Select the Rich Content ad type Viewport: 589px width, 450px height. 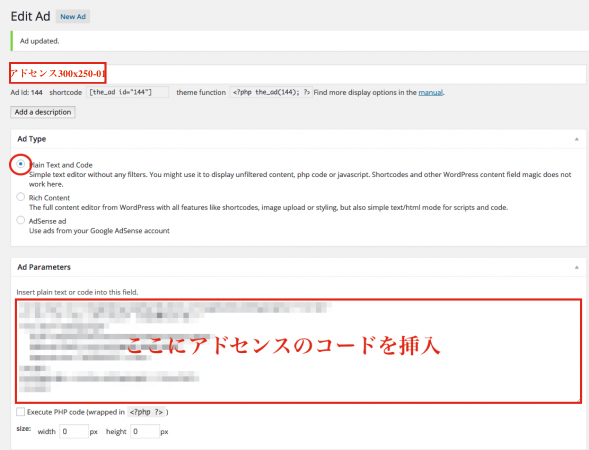coord(21,197)
